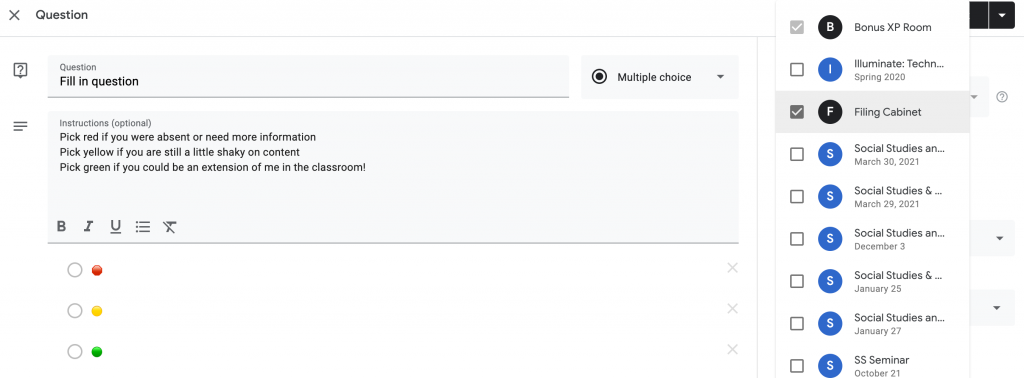The height and width of the screenshot is (378, 1024).
Task: Open the Multiple choice question type dropdown
Action: (x=660, y=77)
